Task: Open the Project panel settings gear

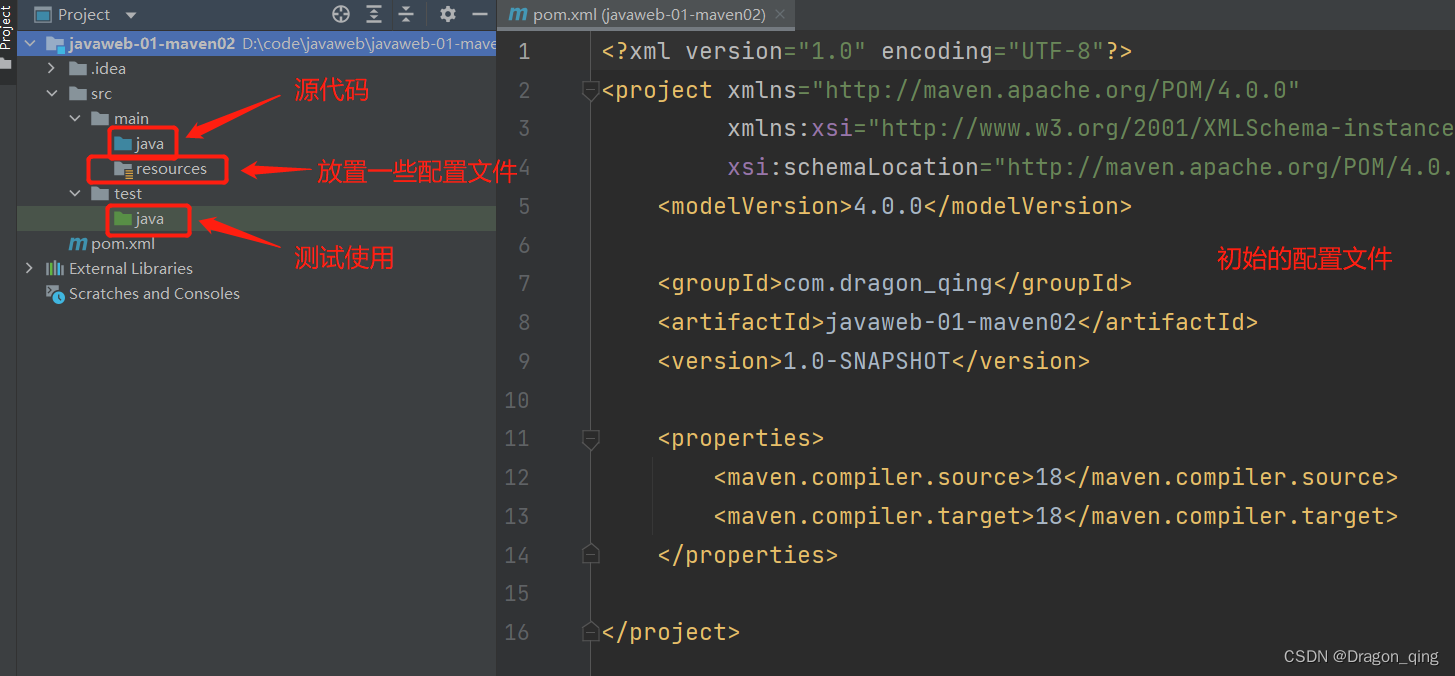Action: [x=448, y=14]
